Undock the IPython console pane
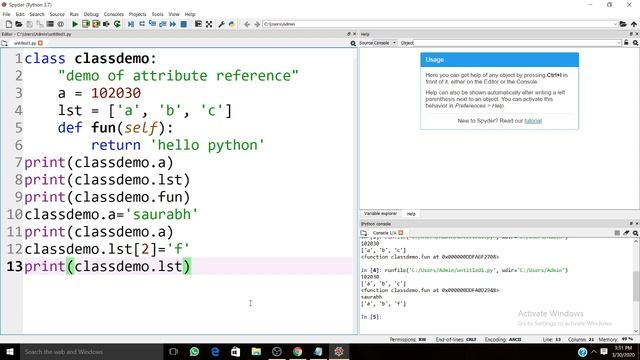Viewport: 640px width, 360px height. [x=631, y=224]
